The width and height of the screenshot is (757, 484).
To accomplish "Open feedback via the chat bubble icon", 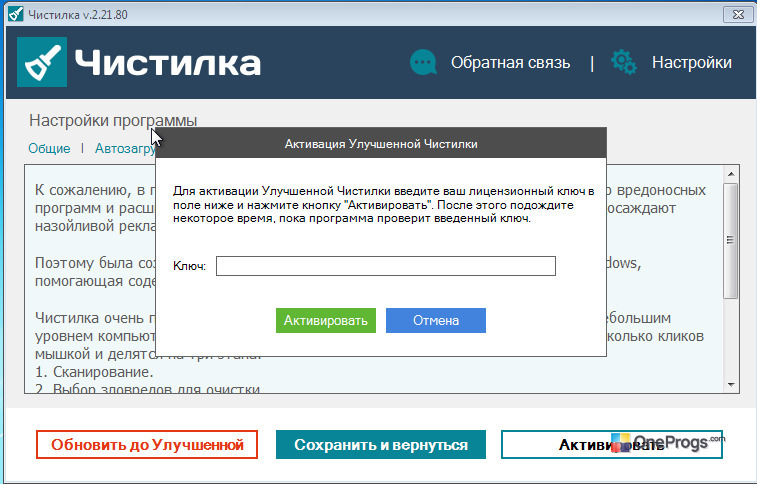I will tap(423, 62).
